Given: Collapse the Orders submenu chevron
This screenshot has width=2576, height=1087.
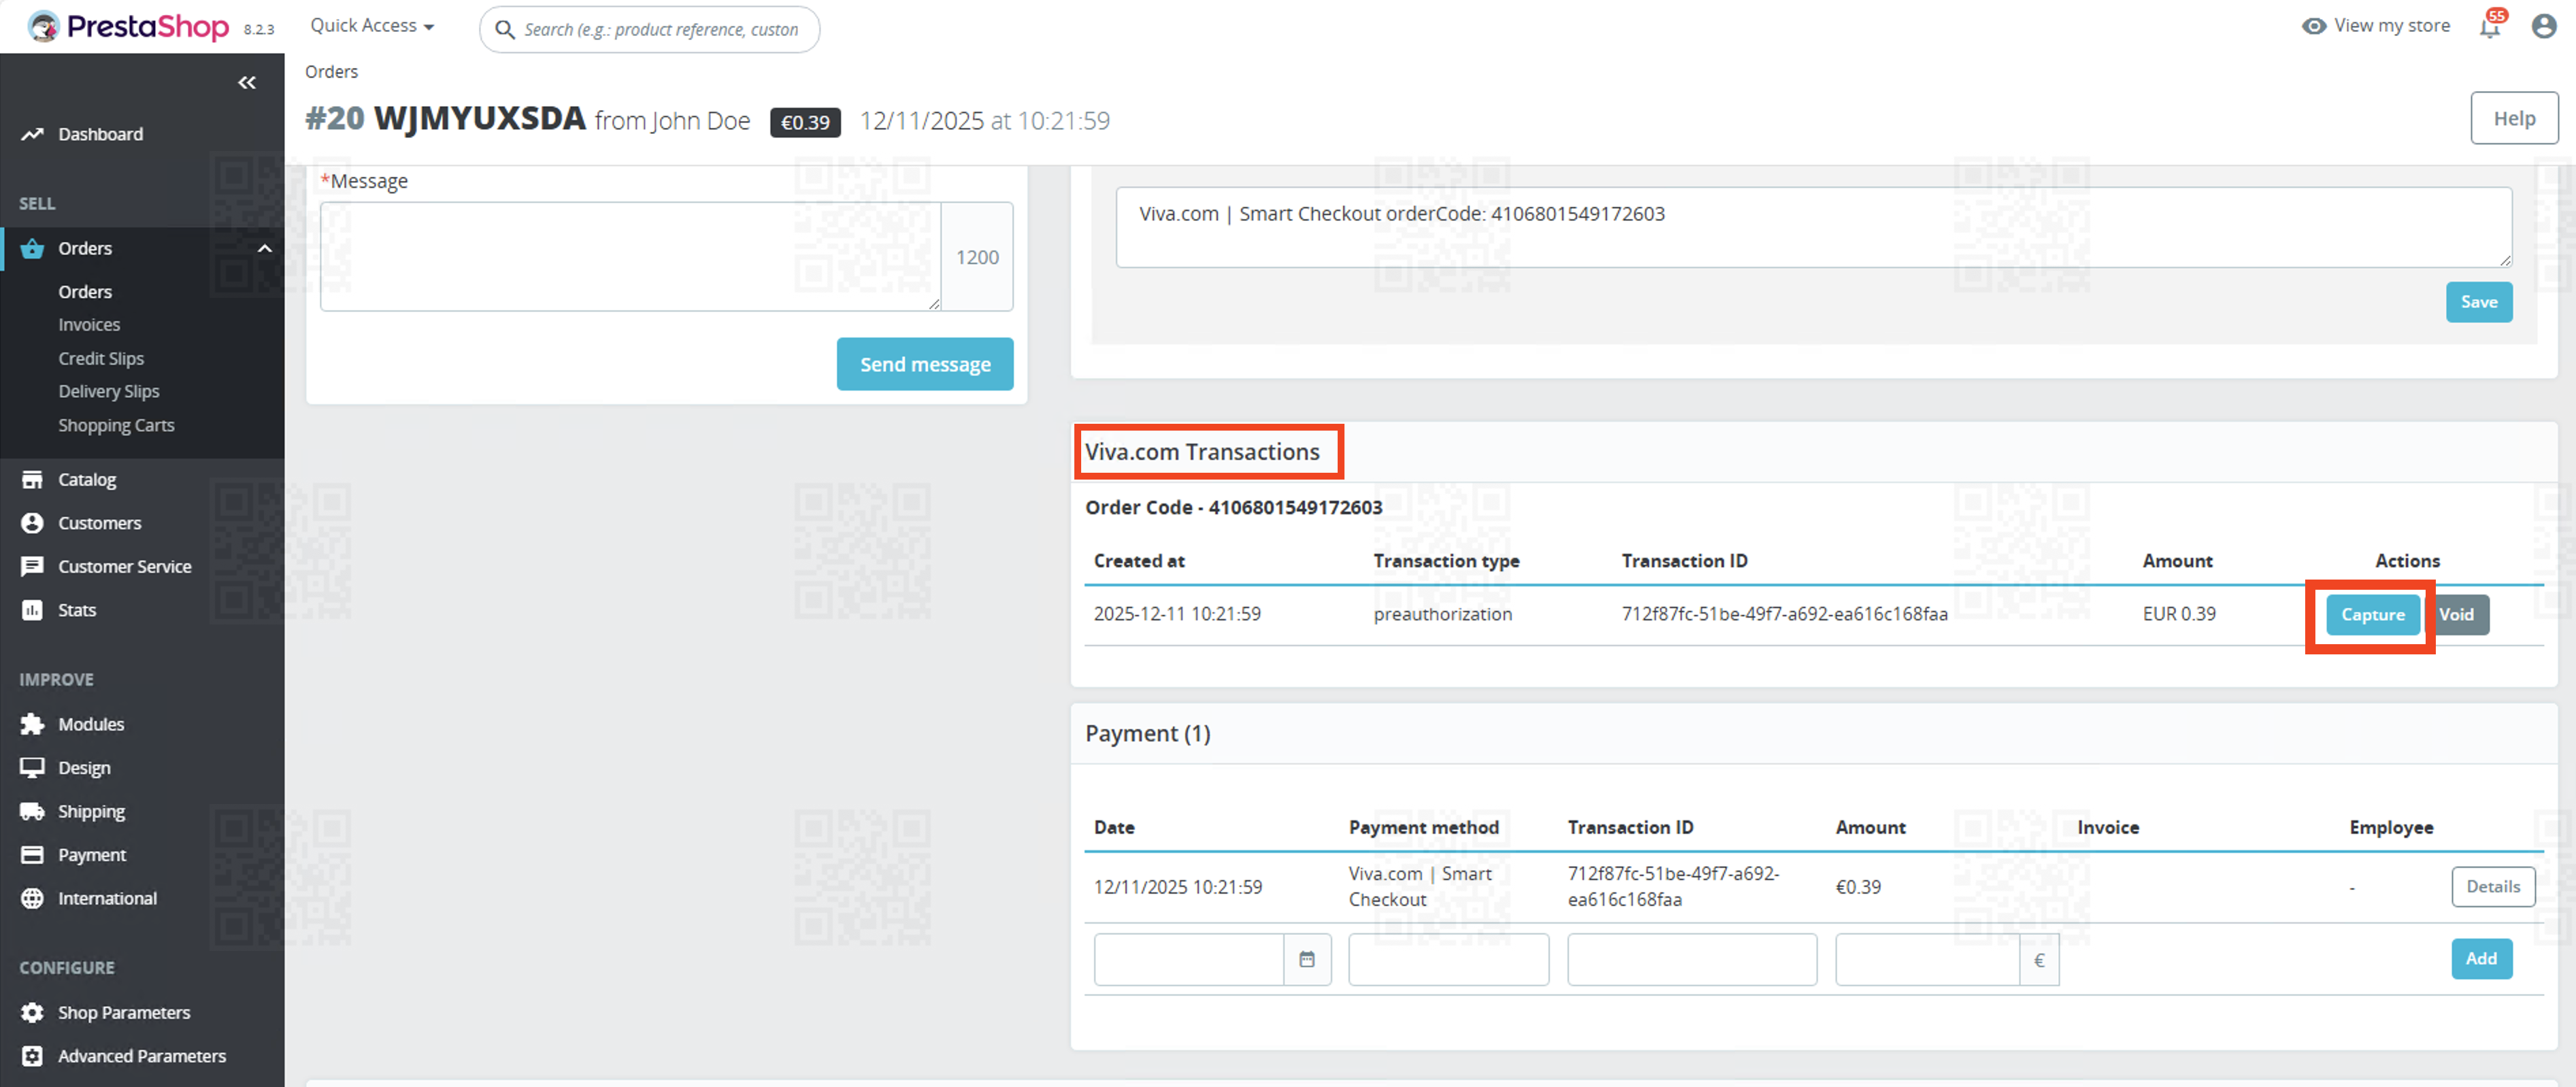Looking at the screenshot, I should pyautogui.click(x=265, y=248).
